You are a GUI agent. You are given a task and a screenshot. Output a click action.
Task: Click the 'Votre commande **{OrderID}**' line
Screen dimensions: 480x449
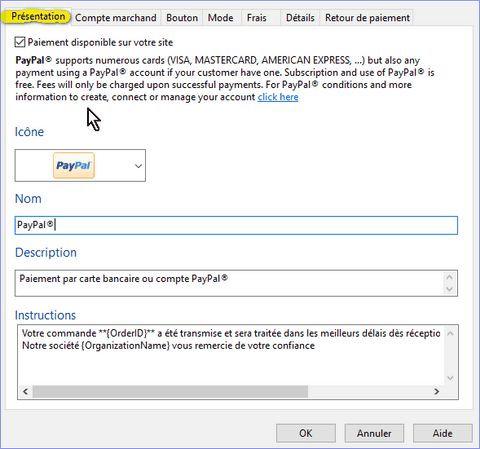(231, 333)
